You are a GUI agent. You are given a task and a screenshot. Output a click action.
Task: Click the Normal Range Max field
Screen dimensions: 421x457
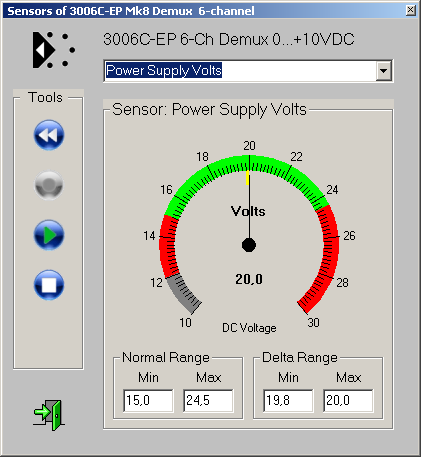click(208, 400)
